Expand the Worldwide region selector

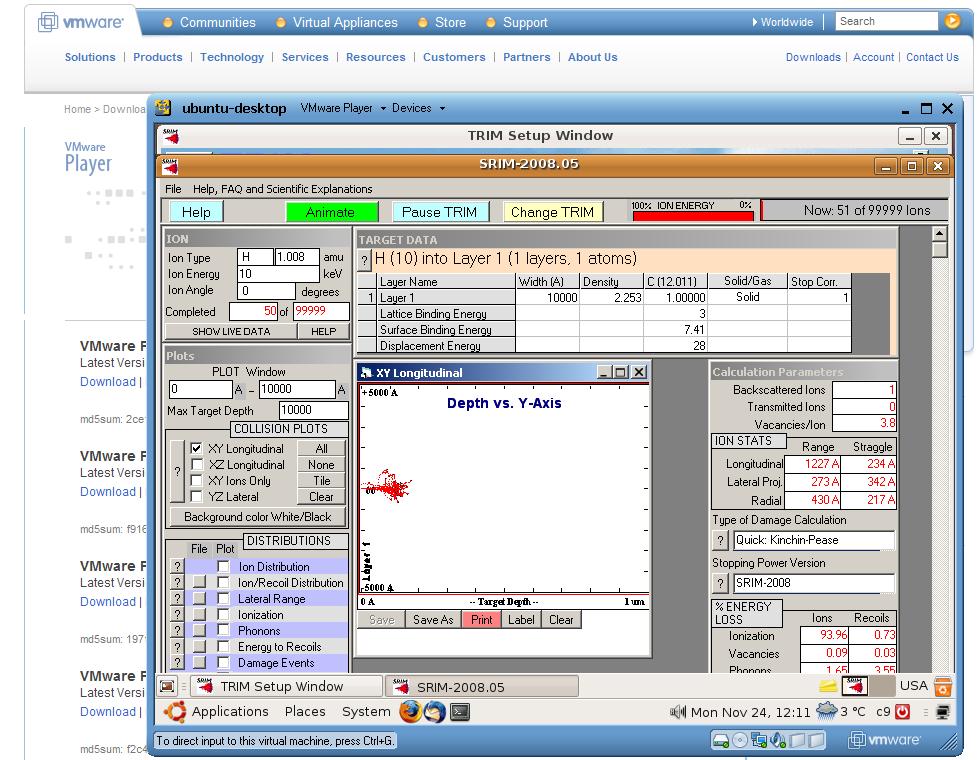pos(782,22)
